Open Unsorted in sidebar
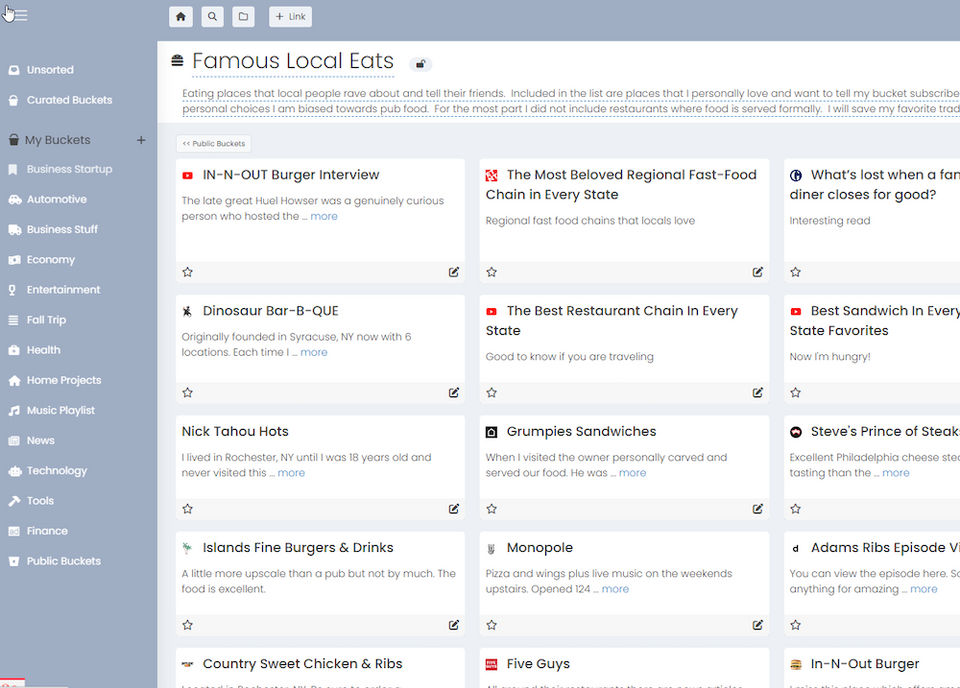The width and height of the screenshot is (960, 688). 50,70
